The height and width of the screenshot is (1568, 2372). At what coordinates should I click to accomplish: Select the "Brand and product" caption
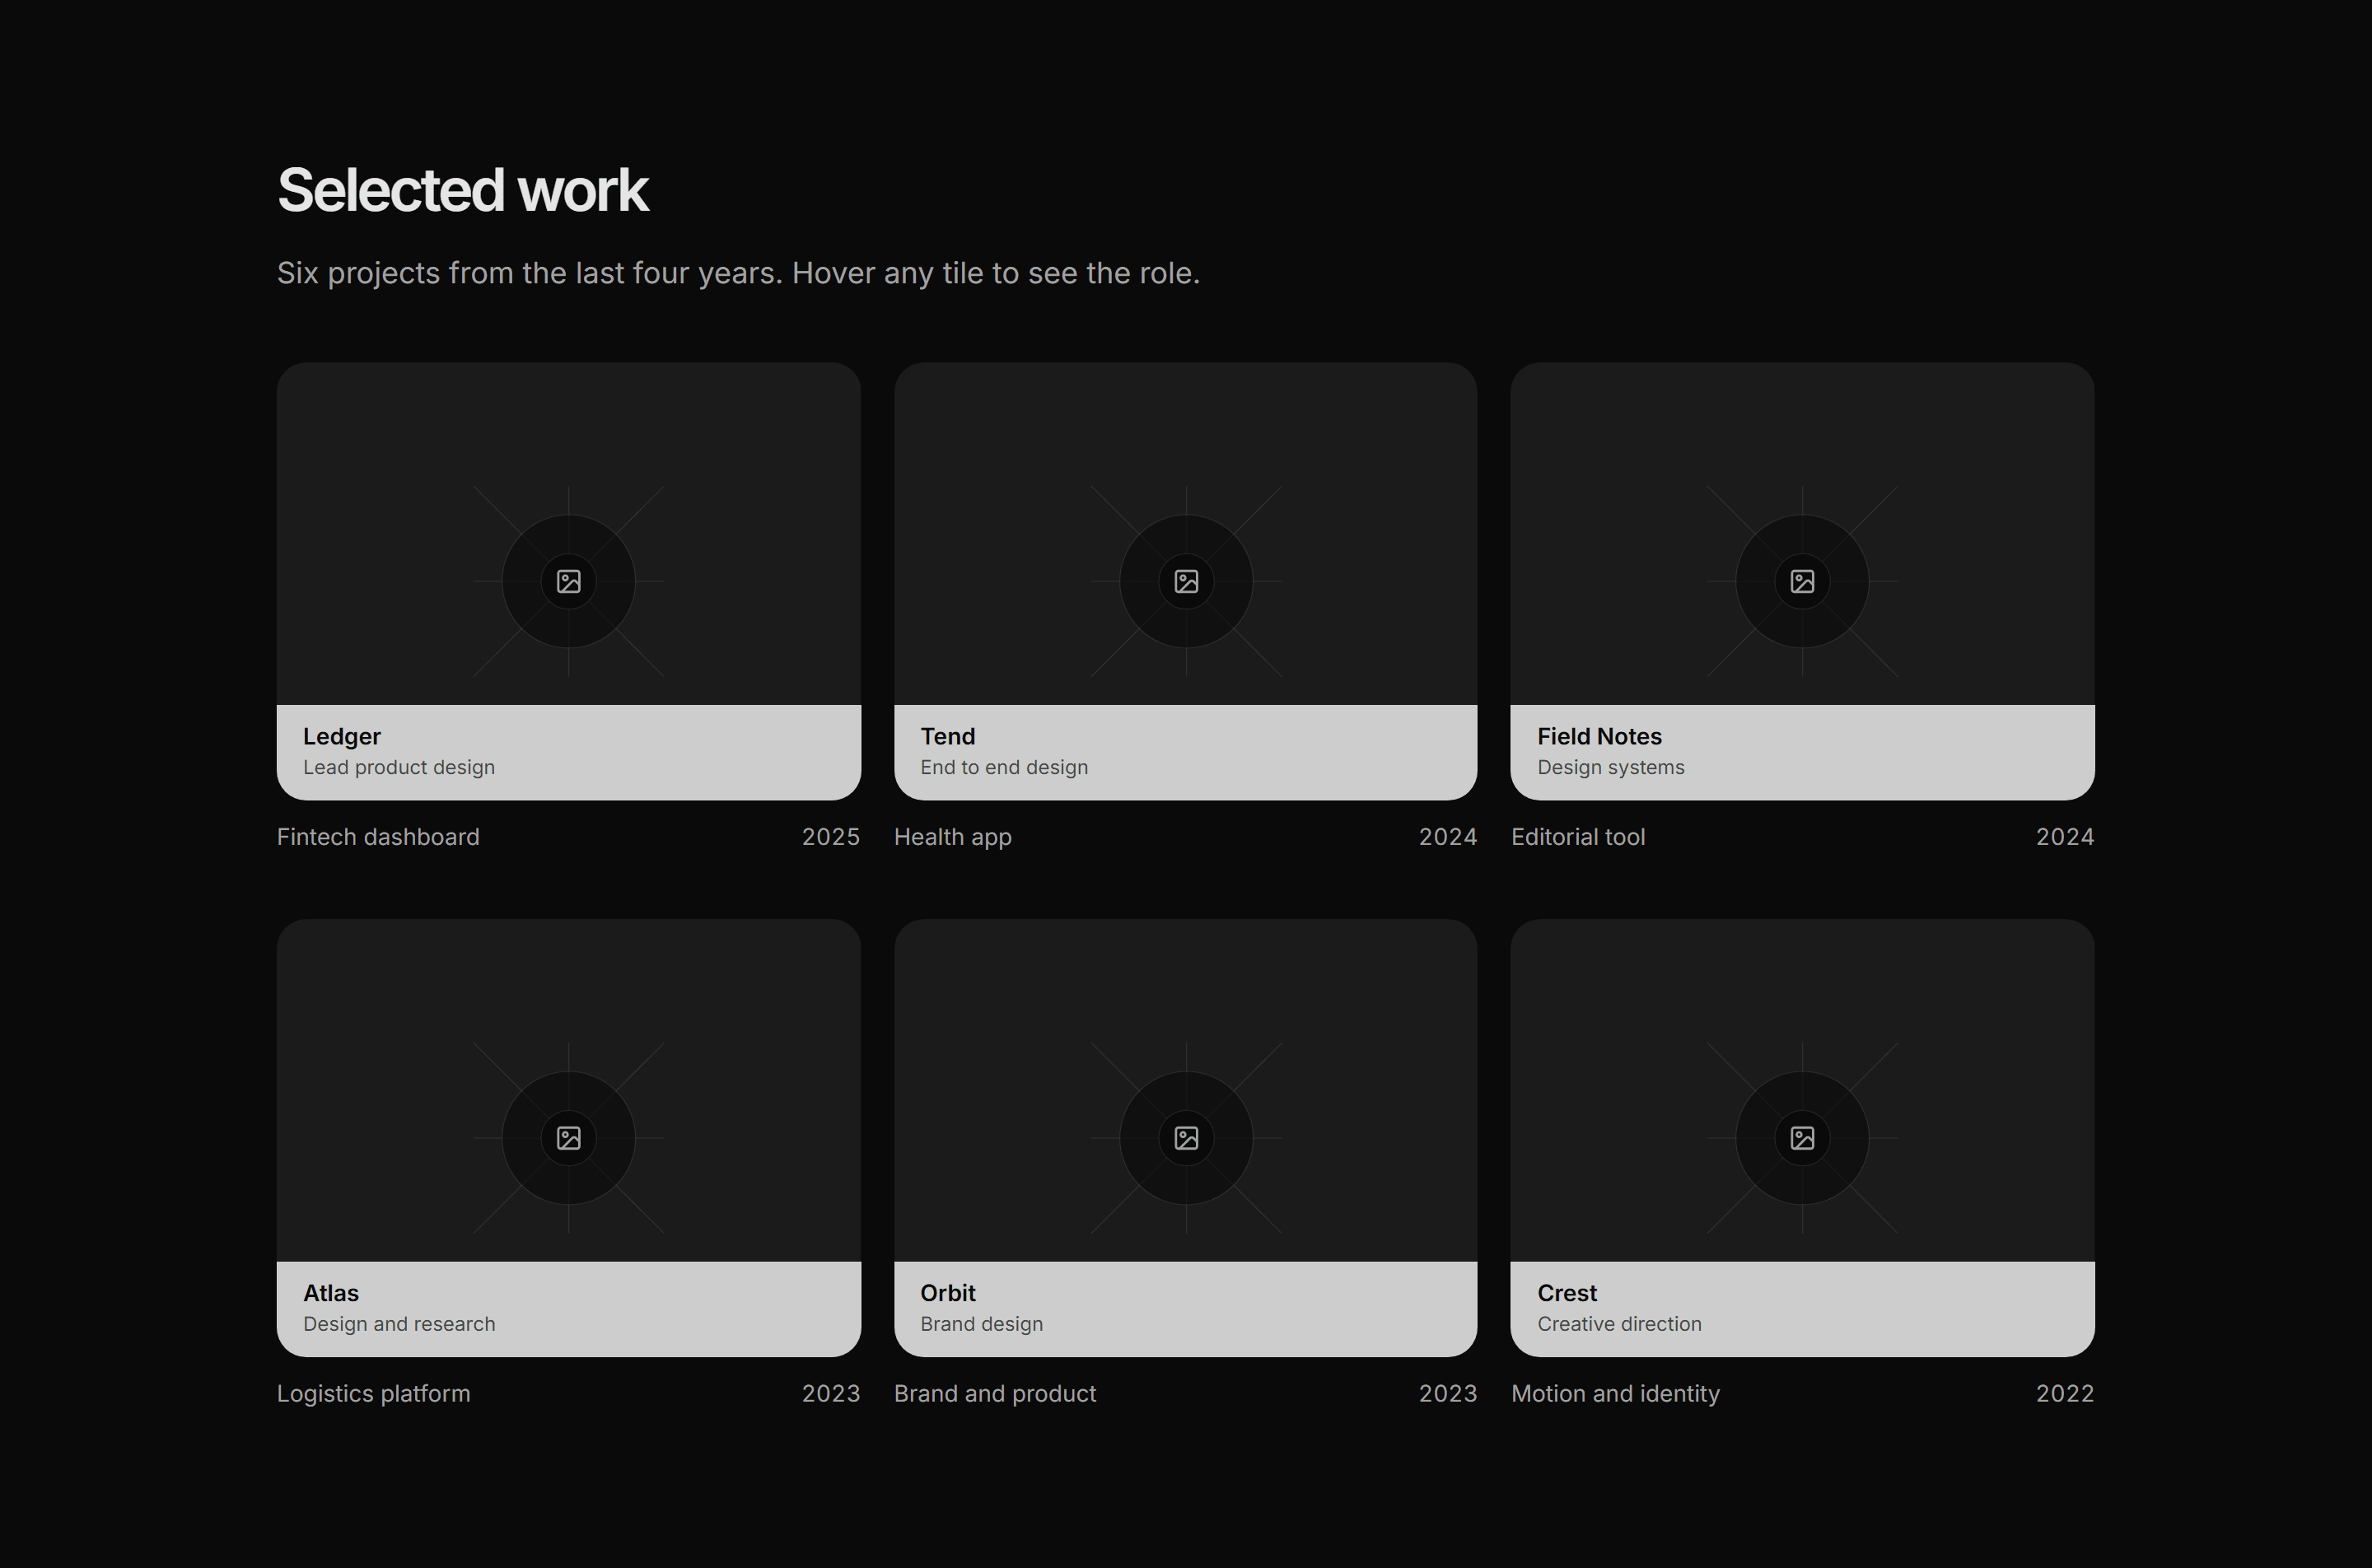[x=994, y=1394]
